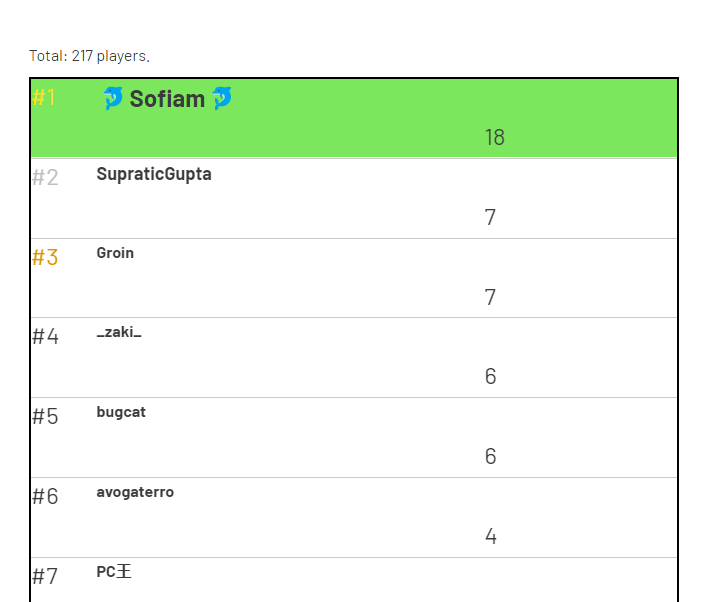
Task: Select the player name Groin
Action: pyautogui.click(x=115, y=253)
